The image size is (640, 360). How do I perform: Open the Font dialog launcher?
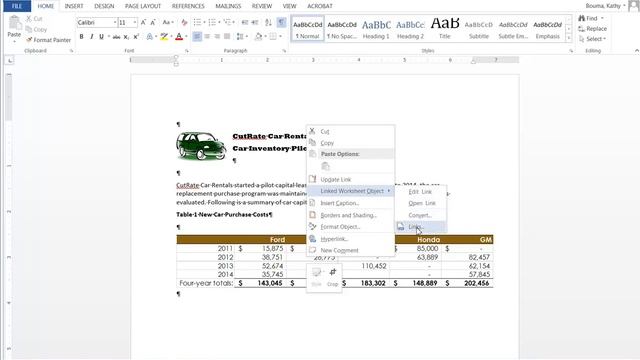coord(187,51)
